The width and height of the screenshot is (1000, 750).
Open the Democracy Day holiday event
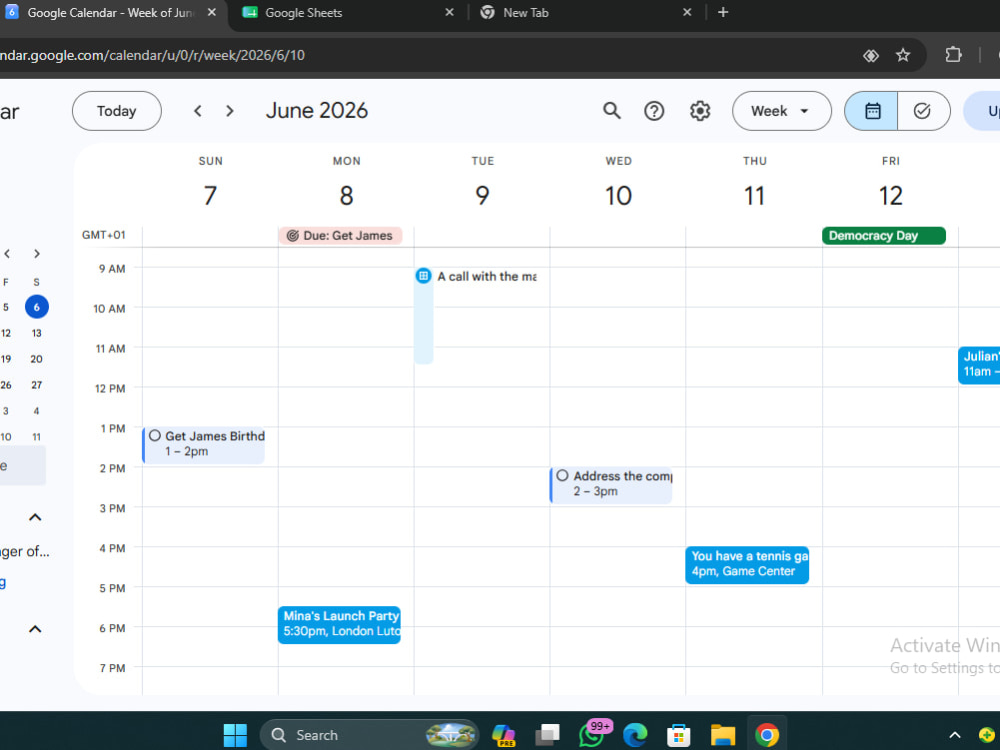point(883,236)
